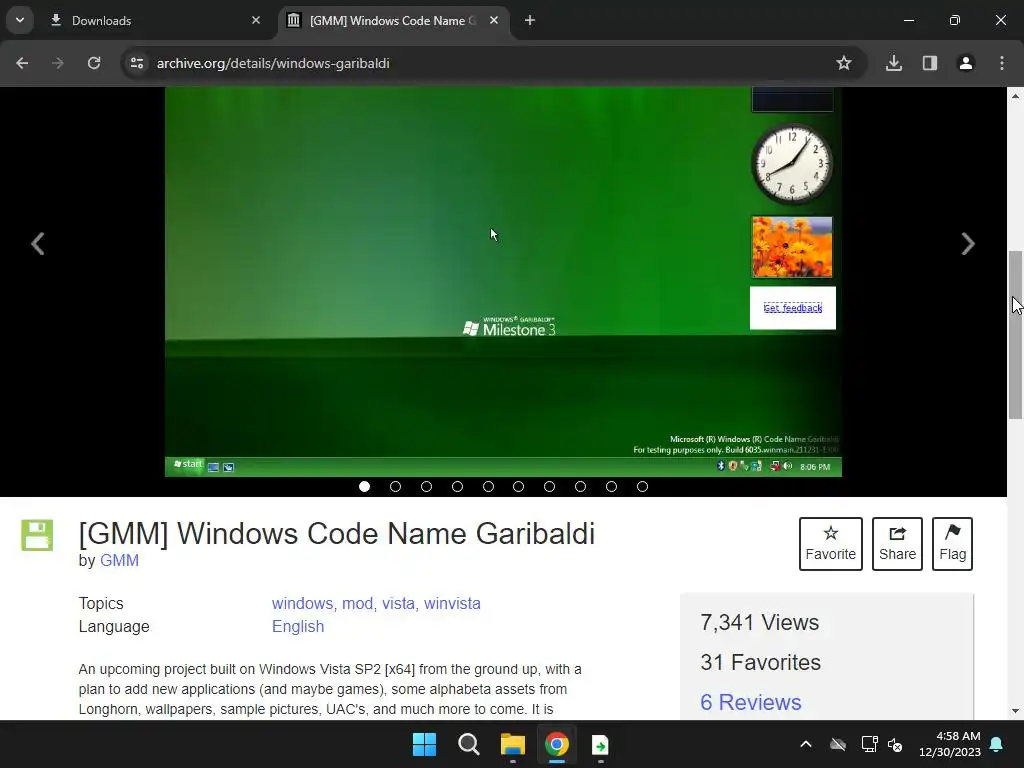Click the '31 Favorites' text

760,662
